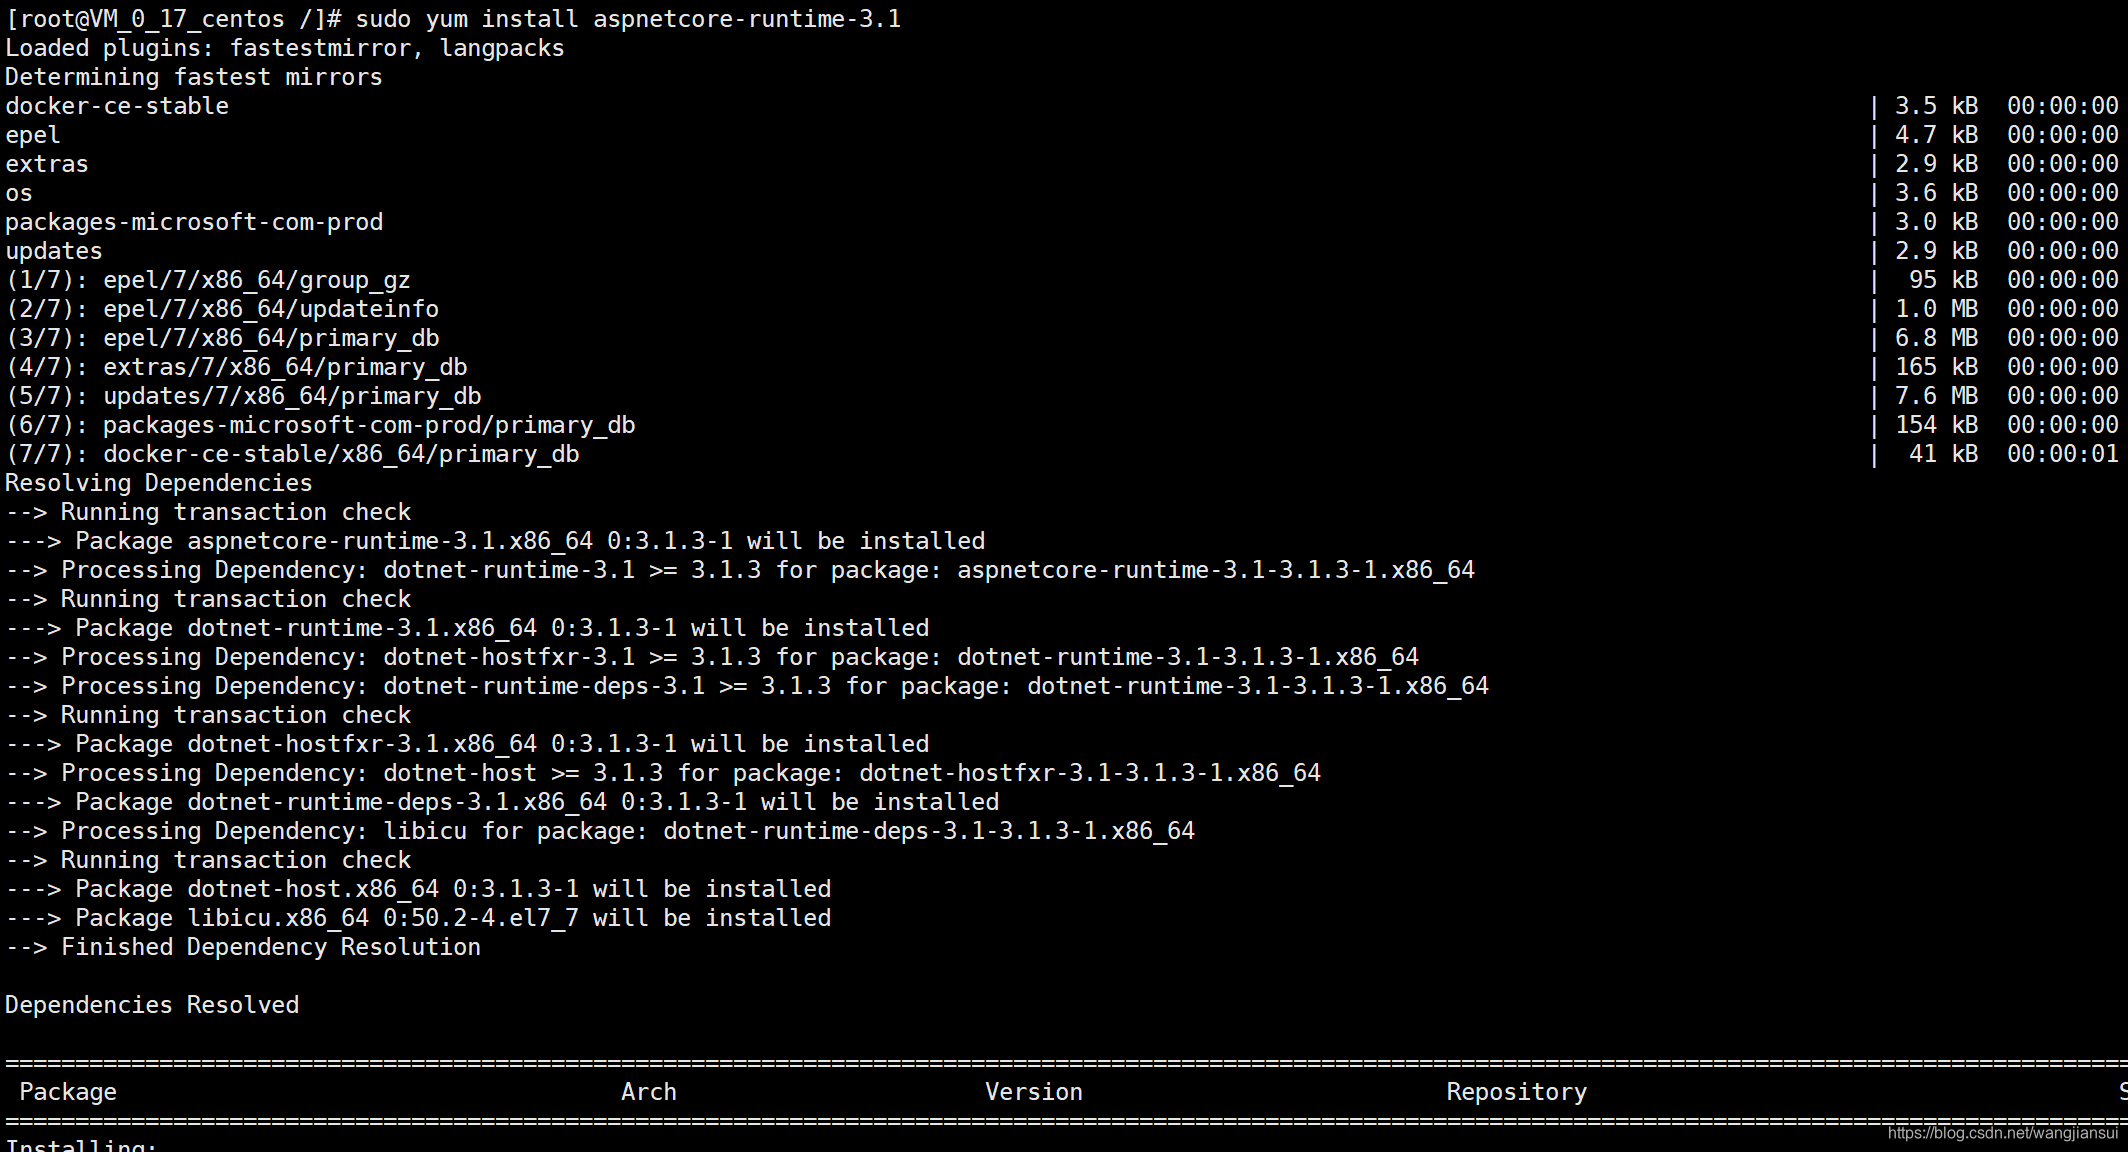The width and height of the screenshot is (2128, 1152).
Task: Click the epel primary_db download line
Action: 222,338
